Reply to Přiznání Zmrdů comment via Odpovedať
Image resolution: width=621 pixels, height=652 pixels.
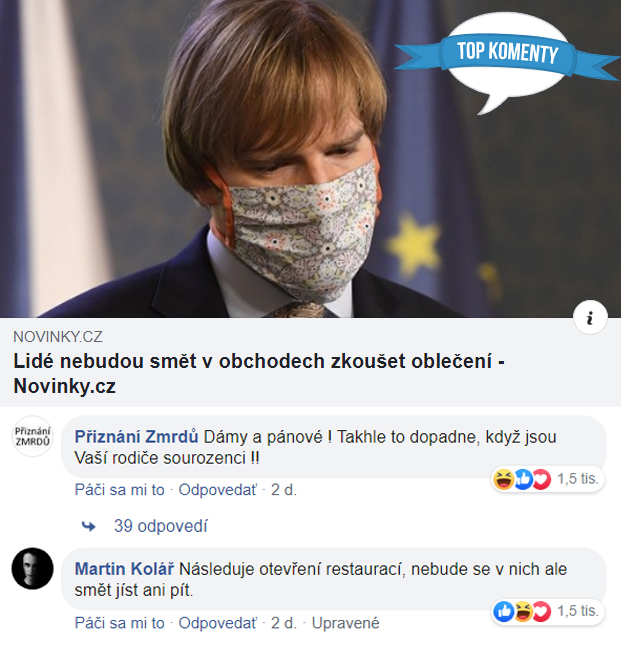[218, 490]
